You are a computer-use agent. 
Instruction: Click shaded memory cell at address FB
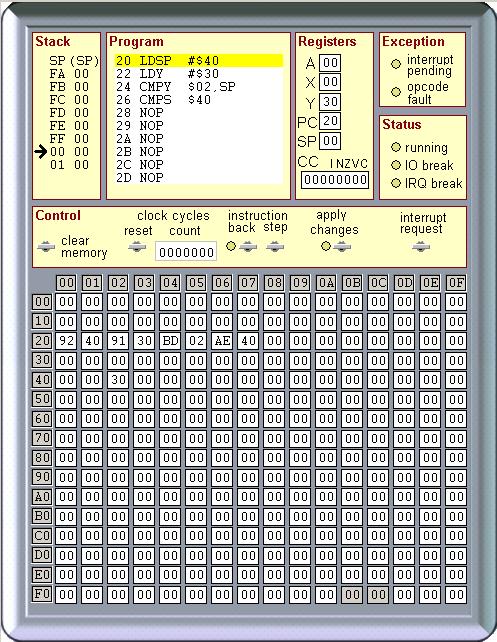click(x=352, y=595)
